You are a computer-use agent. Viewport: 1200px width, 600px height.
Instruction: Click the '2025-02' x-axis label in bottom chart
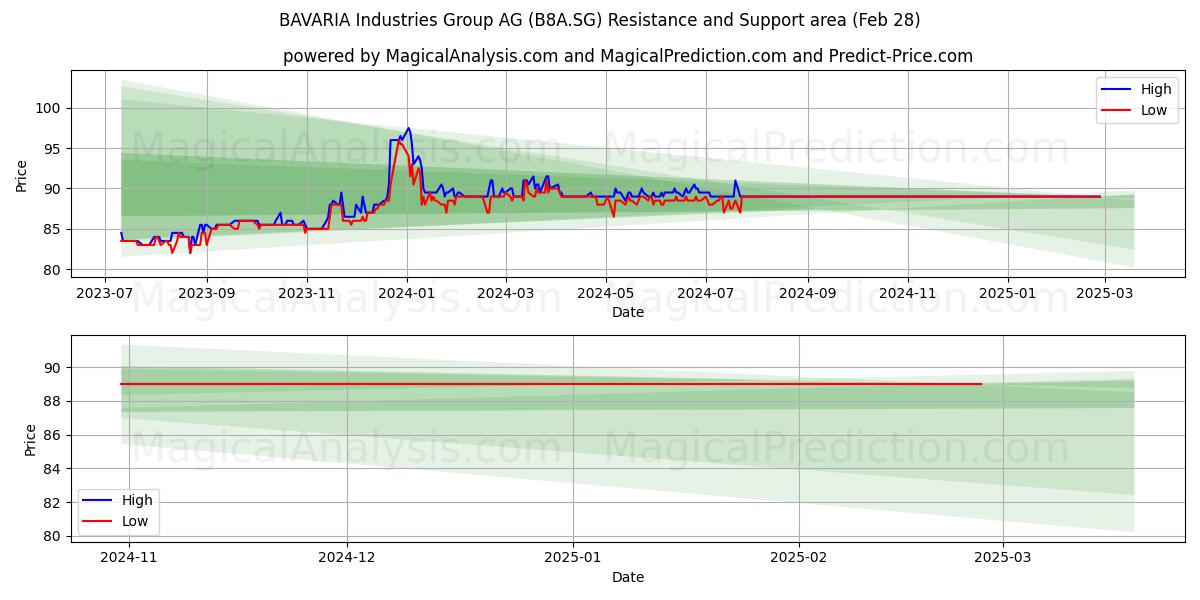click(800, 556)
